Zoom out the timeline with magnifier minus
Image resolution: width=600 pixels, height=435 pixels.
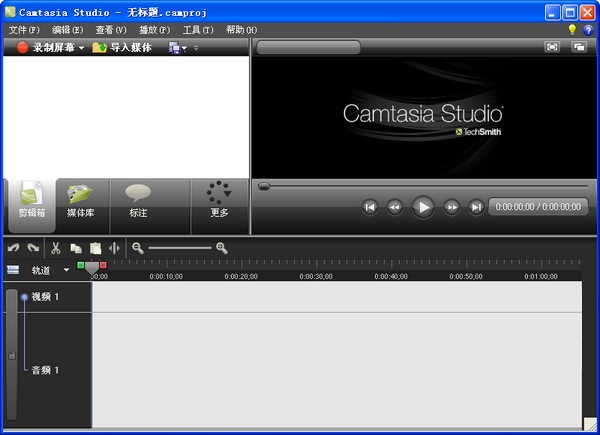point(138,248)
